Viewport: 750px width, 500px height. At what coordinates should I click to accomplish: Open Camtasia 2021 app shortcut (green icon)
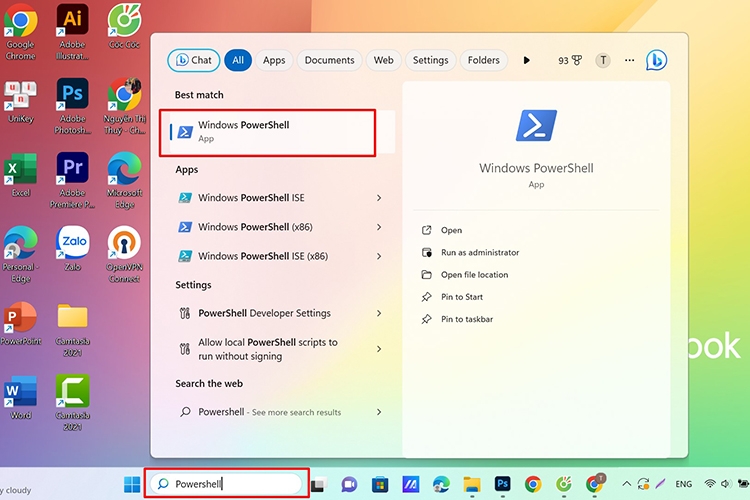click(x=72, y=403)
